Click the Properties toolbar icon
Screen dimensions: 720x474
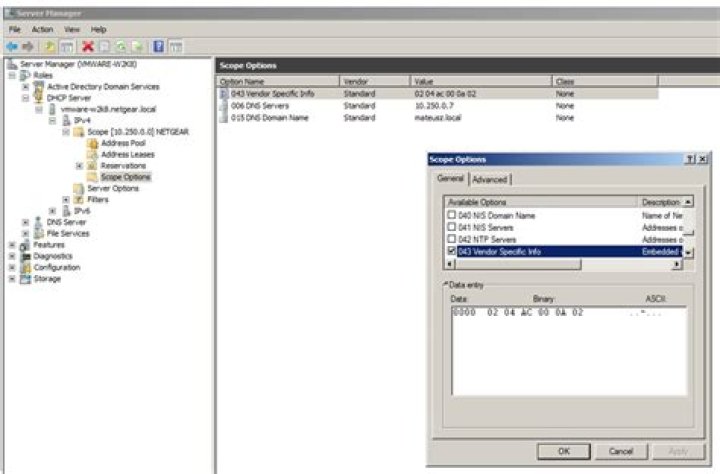(x=105, y=46)
